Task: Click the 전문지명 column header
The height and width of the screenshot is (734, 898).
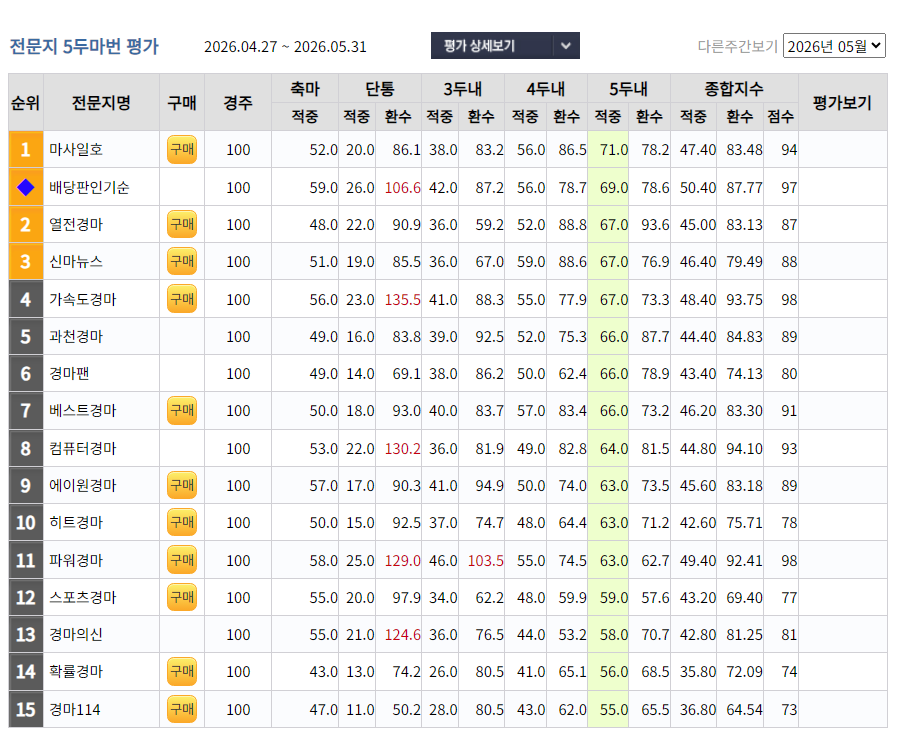Action: [x=101, y=102]
